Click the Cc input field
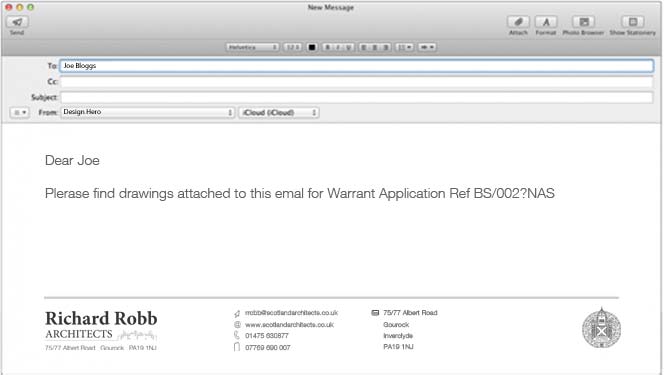The height and width of the screenshot is (375, 664). coord(357,82)
